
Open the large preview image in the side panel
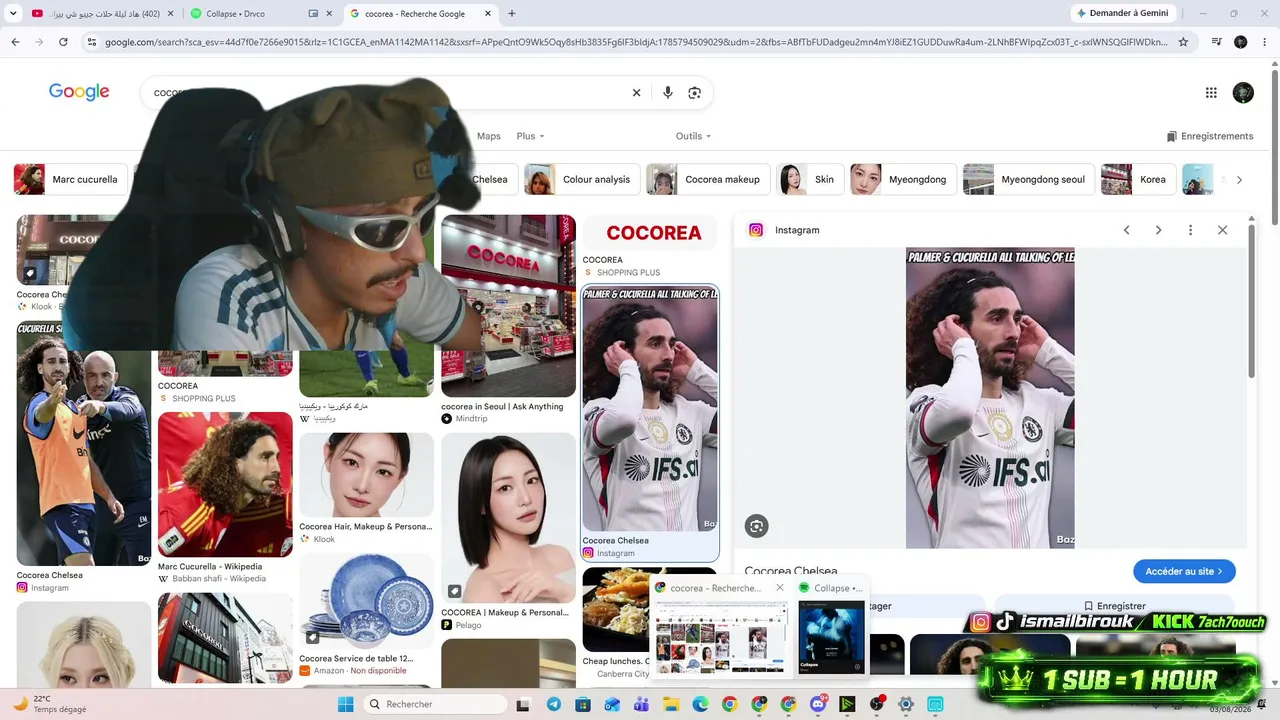990,398
